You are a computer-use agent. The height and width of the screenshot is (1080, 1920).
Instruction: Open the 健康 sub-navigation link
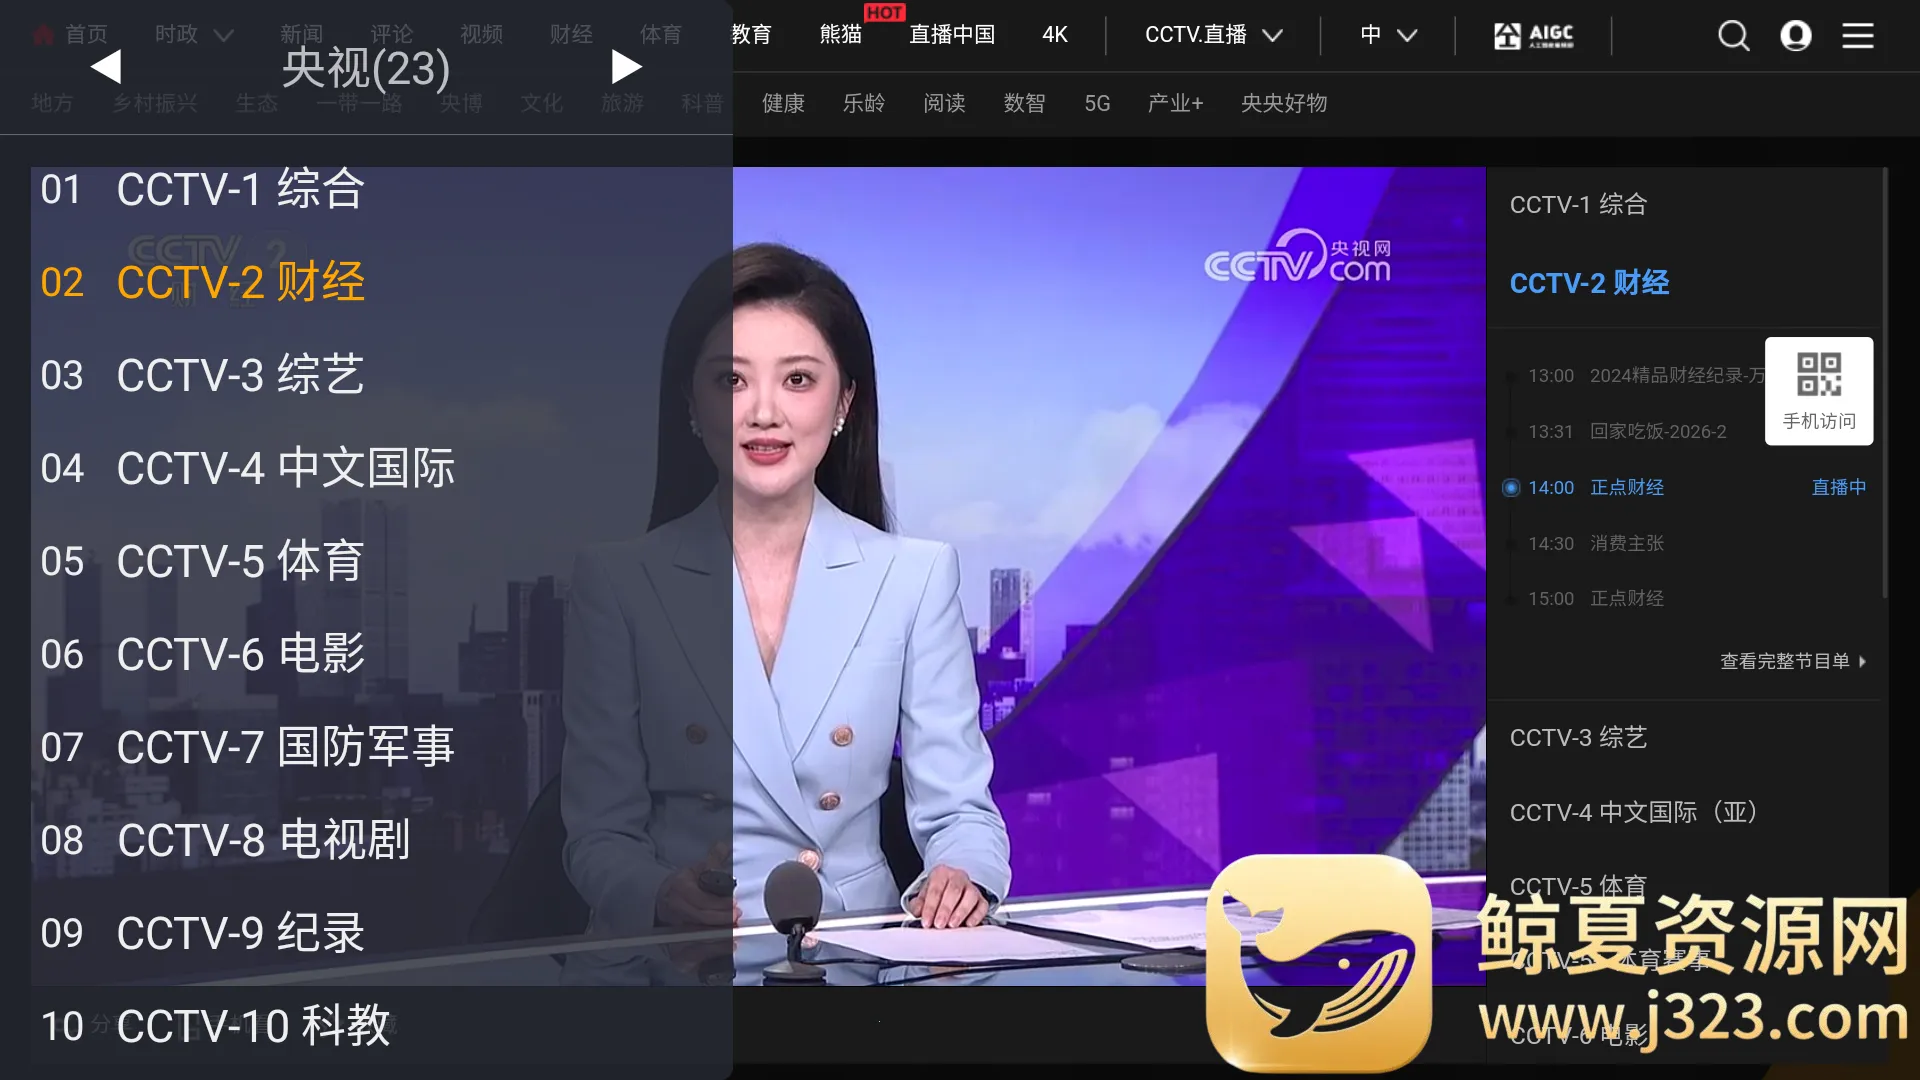(x=783, y=103)
